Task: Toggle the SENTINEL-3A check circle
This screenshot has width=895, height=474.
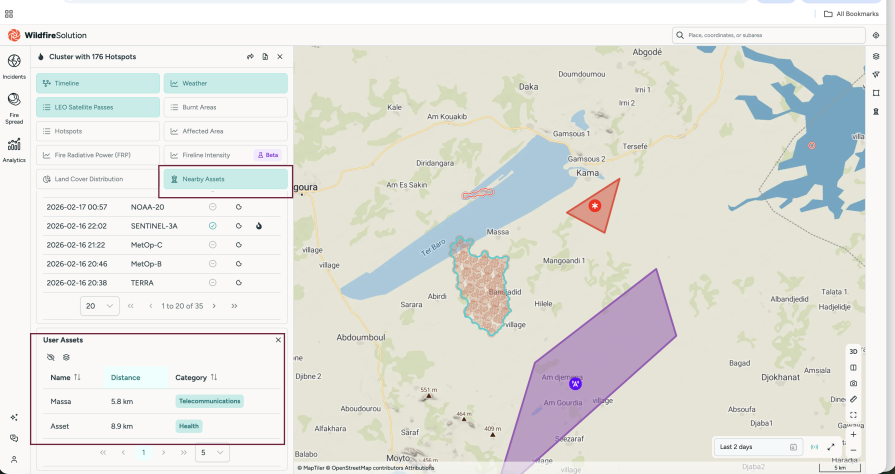Action: click(212, 226)
